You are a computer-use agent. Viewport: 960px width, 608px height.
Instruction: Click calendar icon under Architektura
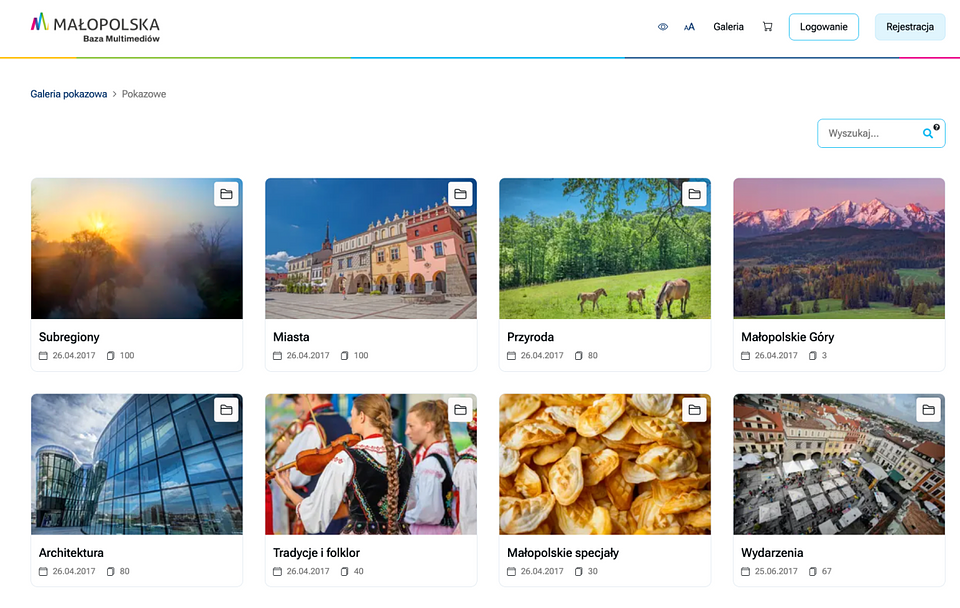tap(43, 571)
